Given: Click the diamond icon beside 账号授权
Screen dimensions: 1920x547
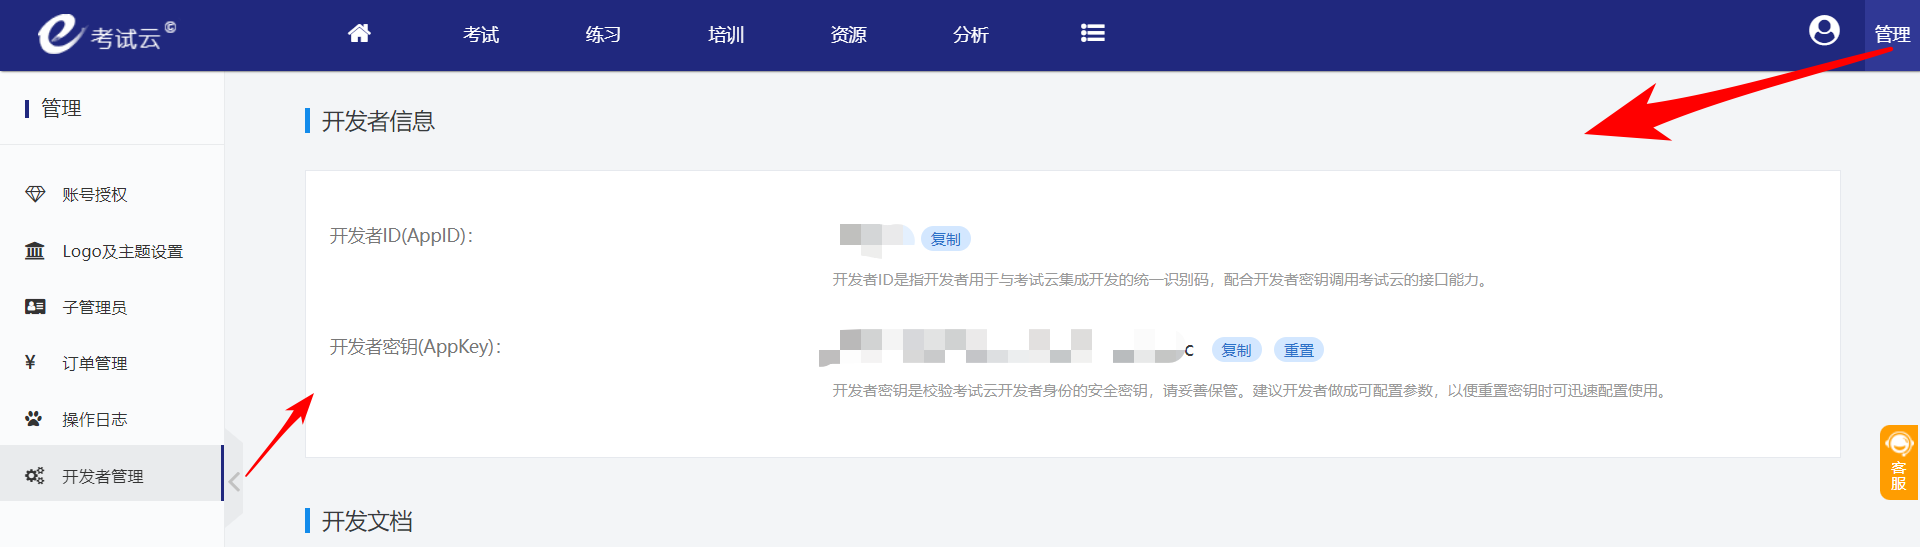Looking at the screenshot, I should click(35, 194).
